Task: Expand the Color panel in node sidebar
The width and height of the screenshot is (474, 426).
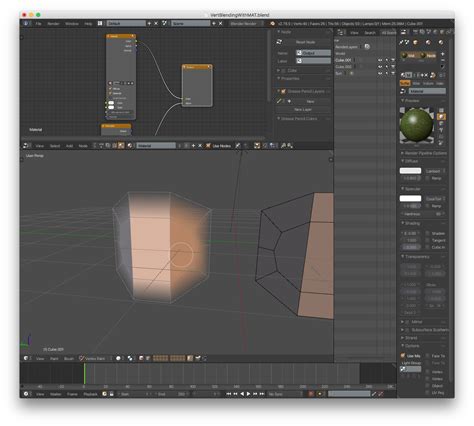Action: pyautogui.click(x=279, y=71)
